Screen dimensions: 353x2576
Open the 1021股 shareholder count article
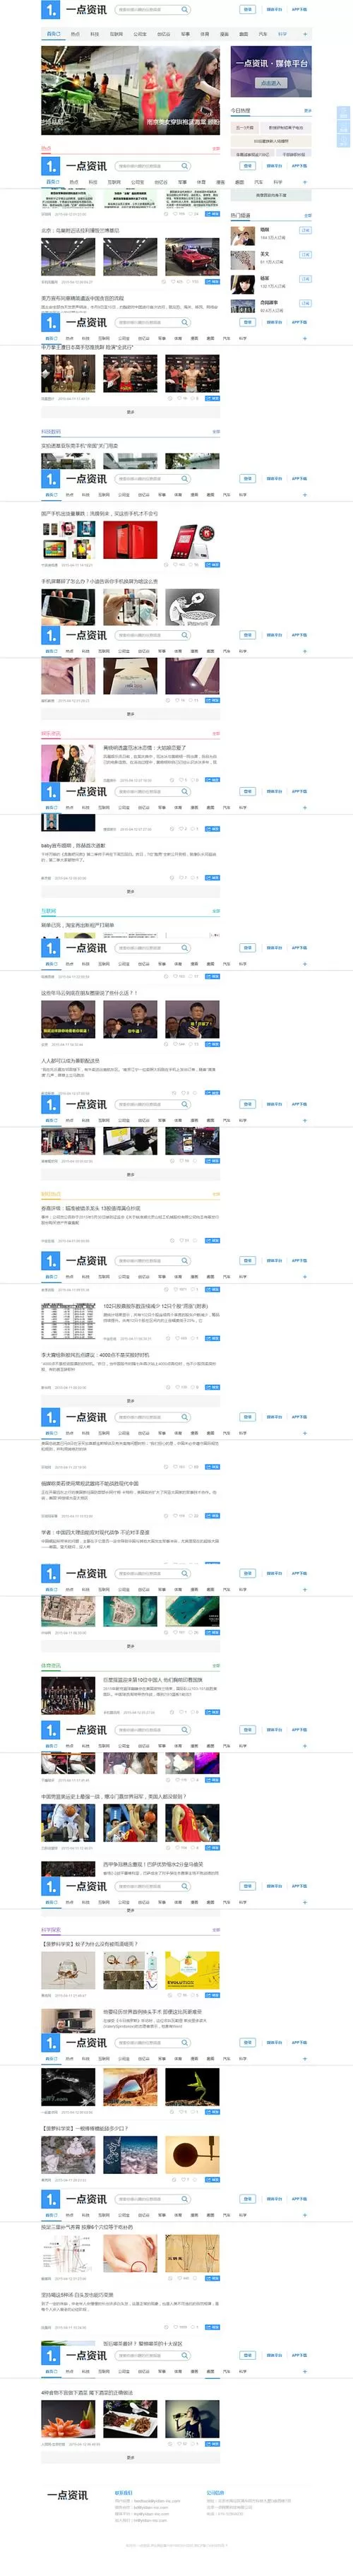[x=155, y=1306]
